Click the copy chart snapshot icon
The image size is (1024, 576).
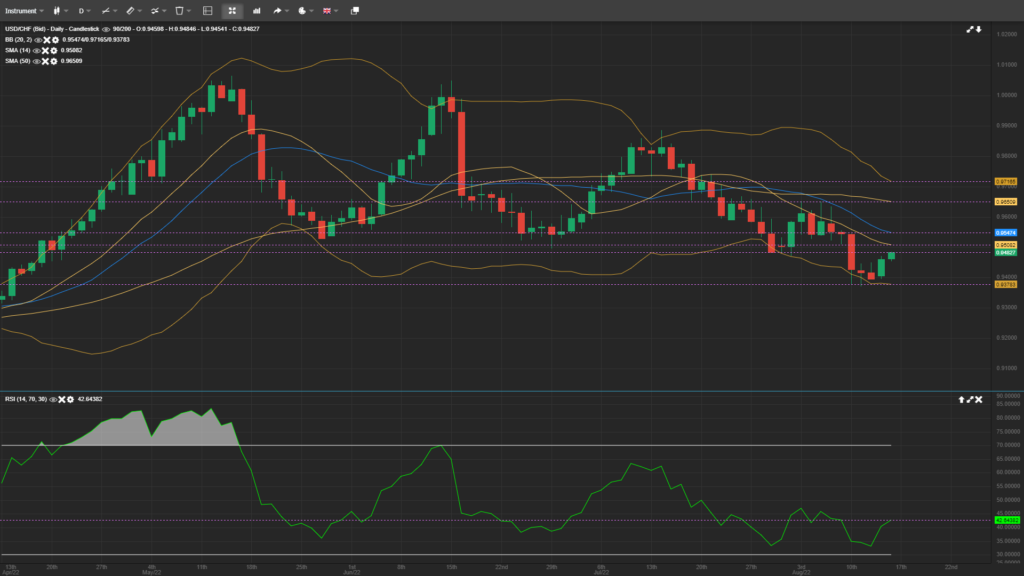coord(352,8)
